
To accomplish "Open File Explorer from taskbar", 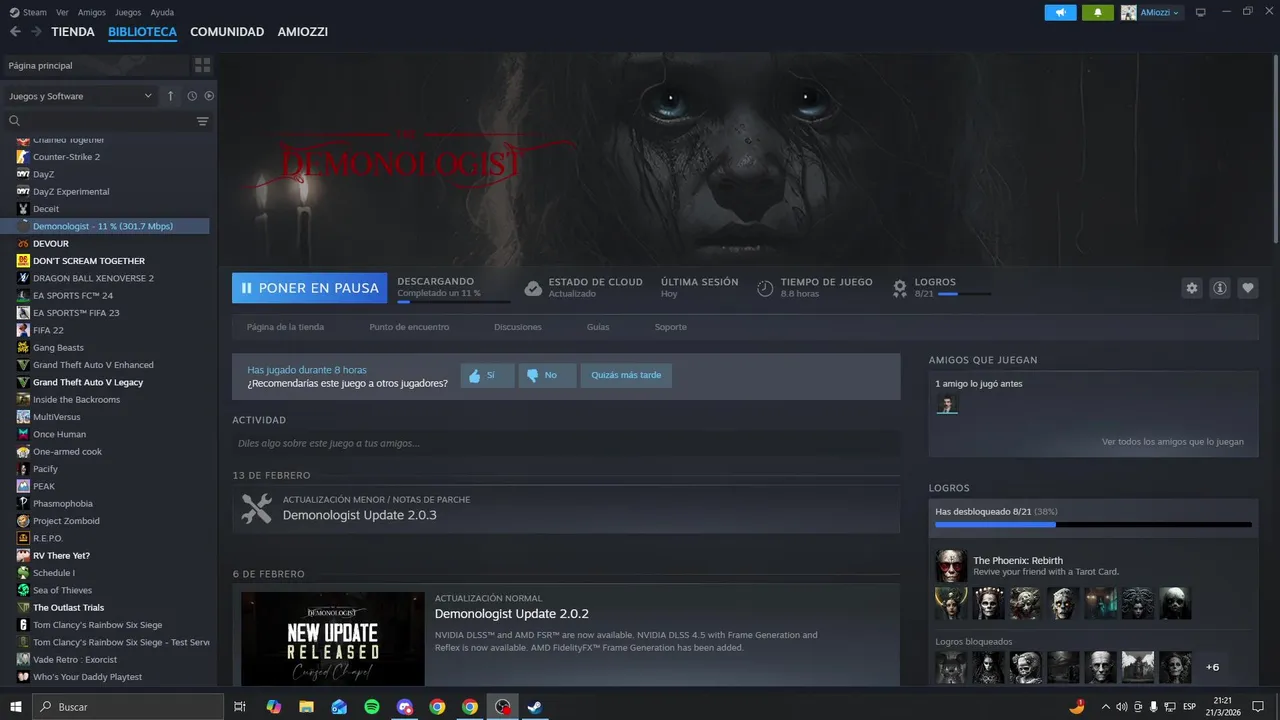I will [306, 706].
